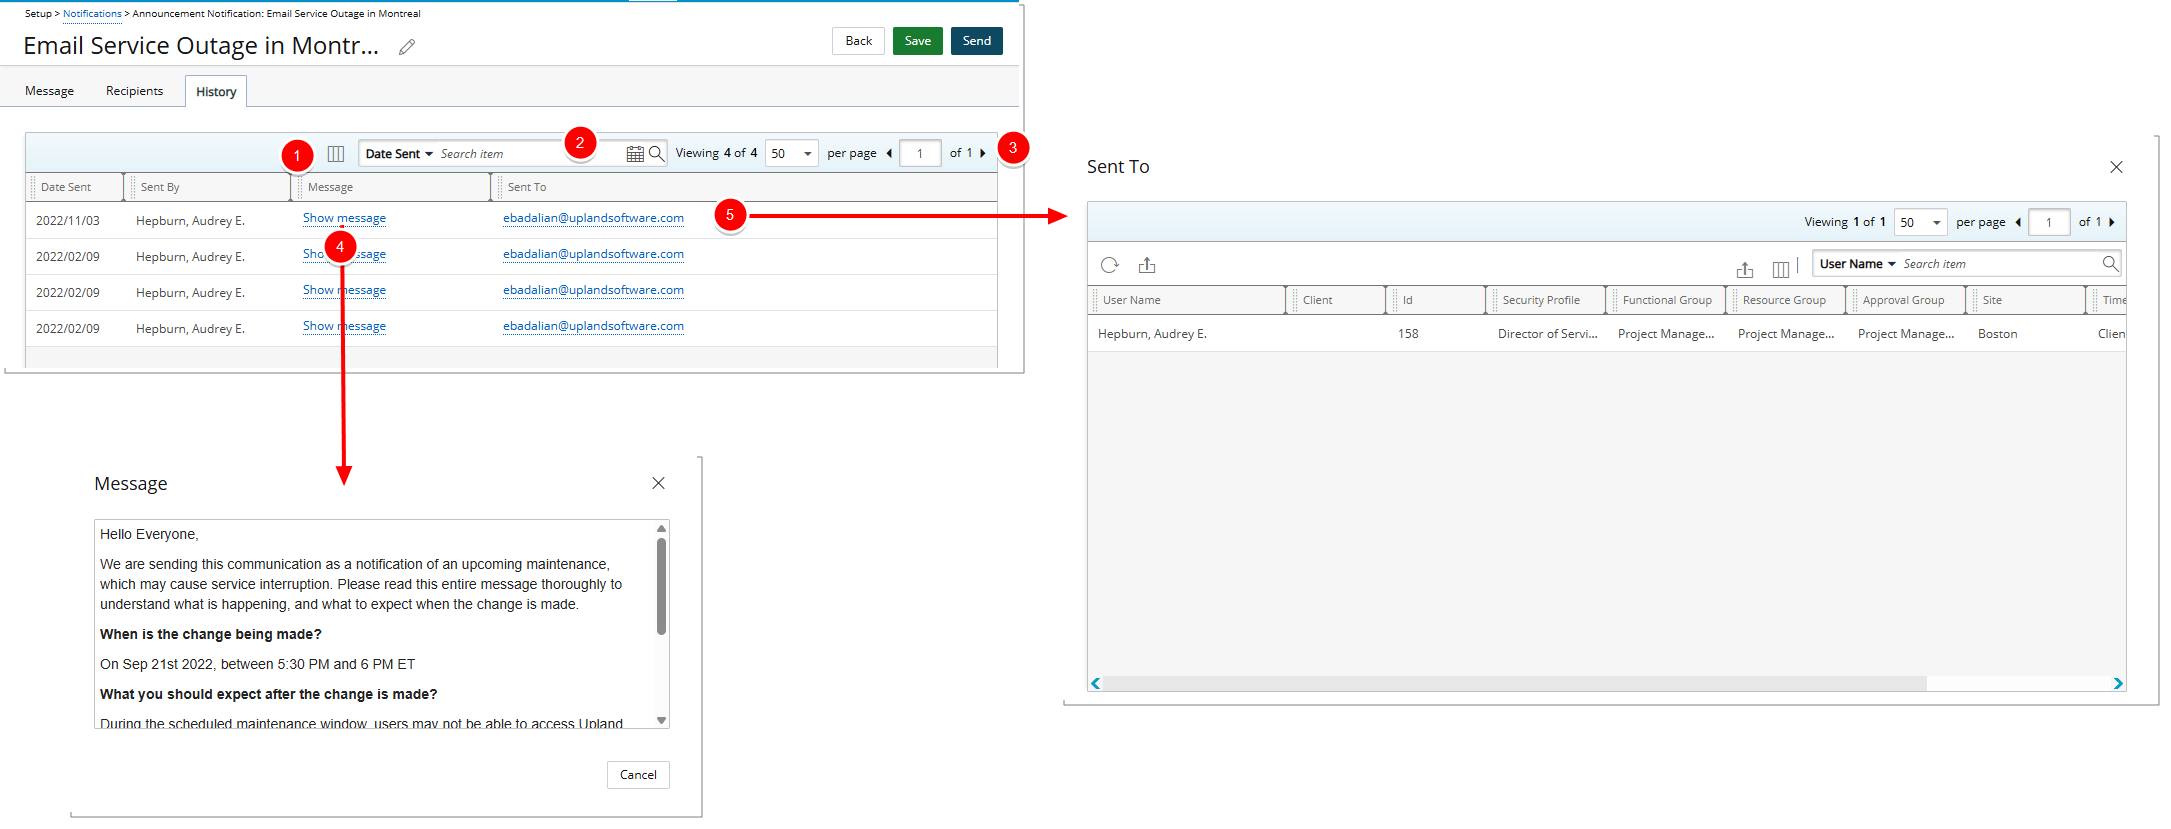
Task: Click the green Save button
Action: coord(917,41)
